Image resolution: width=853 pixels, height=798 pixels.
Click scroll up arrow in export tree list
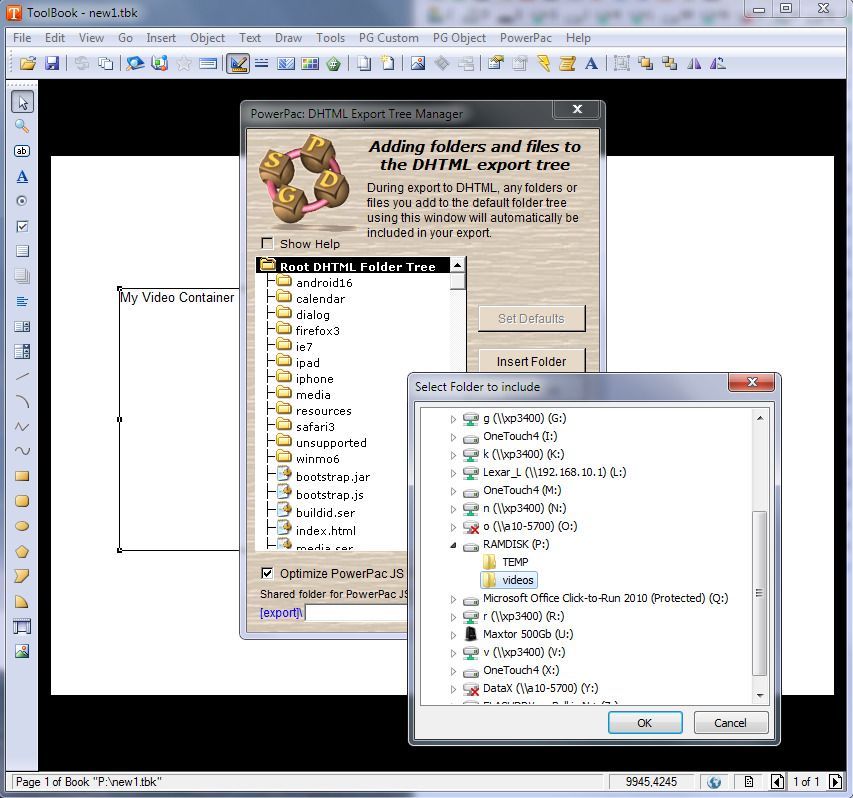tap(458, 265)
